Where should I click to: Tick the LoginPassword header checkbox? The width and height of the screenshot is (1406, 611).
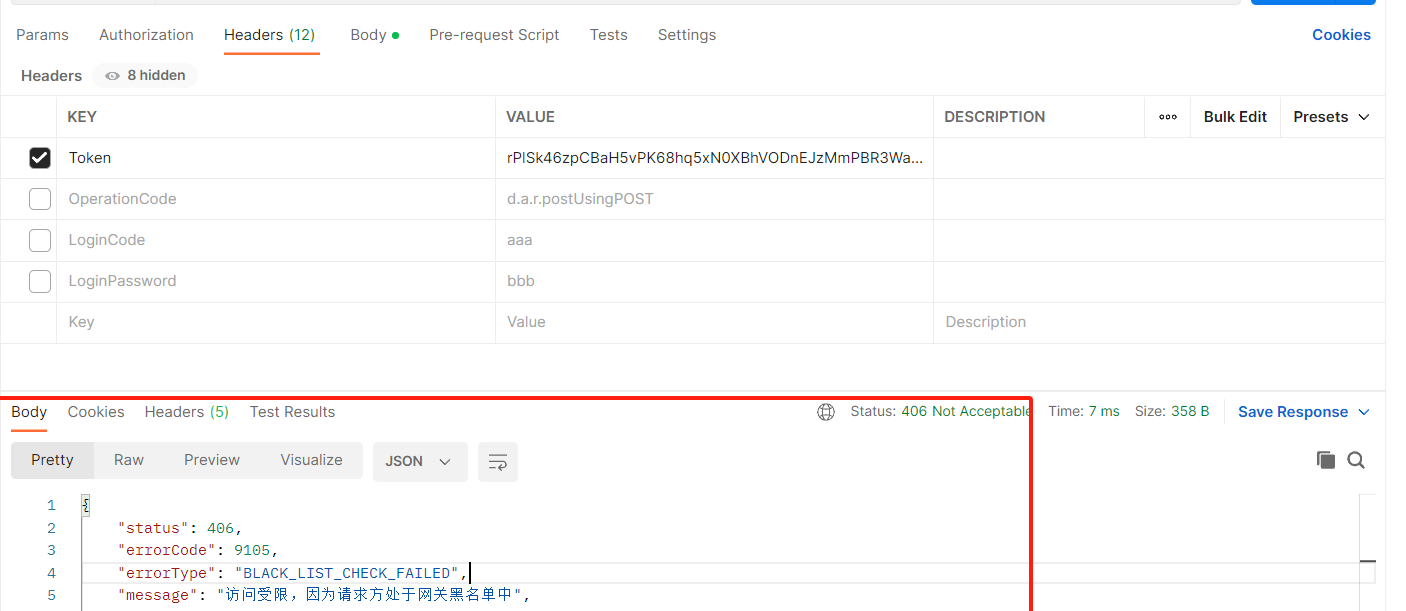point(40,281)
